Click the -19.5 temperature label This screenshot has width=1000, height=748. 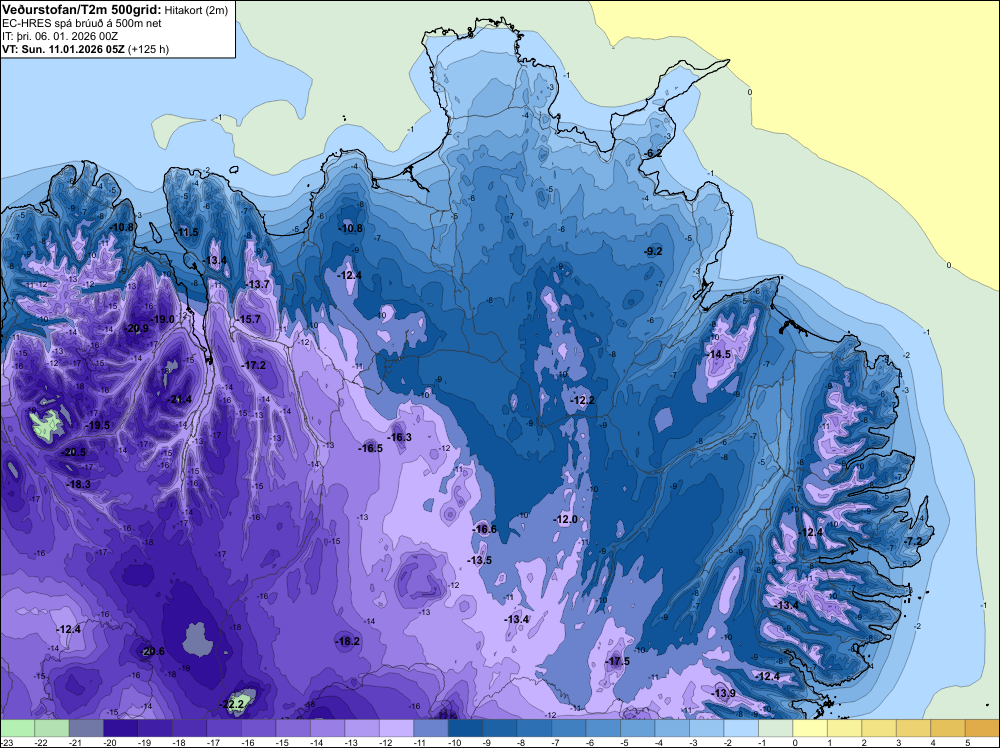coord(98,425)
